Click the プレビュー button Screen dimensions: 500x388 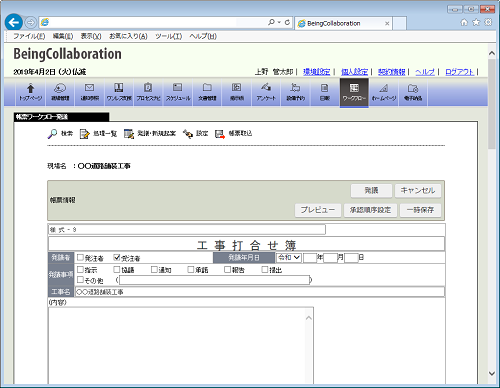coord(318,210)
